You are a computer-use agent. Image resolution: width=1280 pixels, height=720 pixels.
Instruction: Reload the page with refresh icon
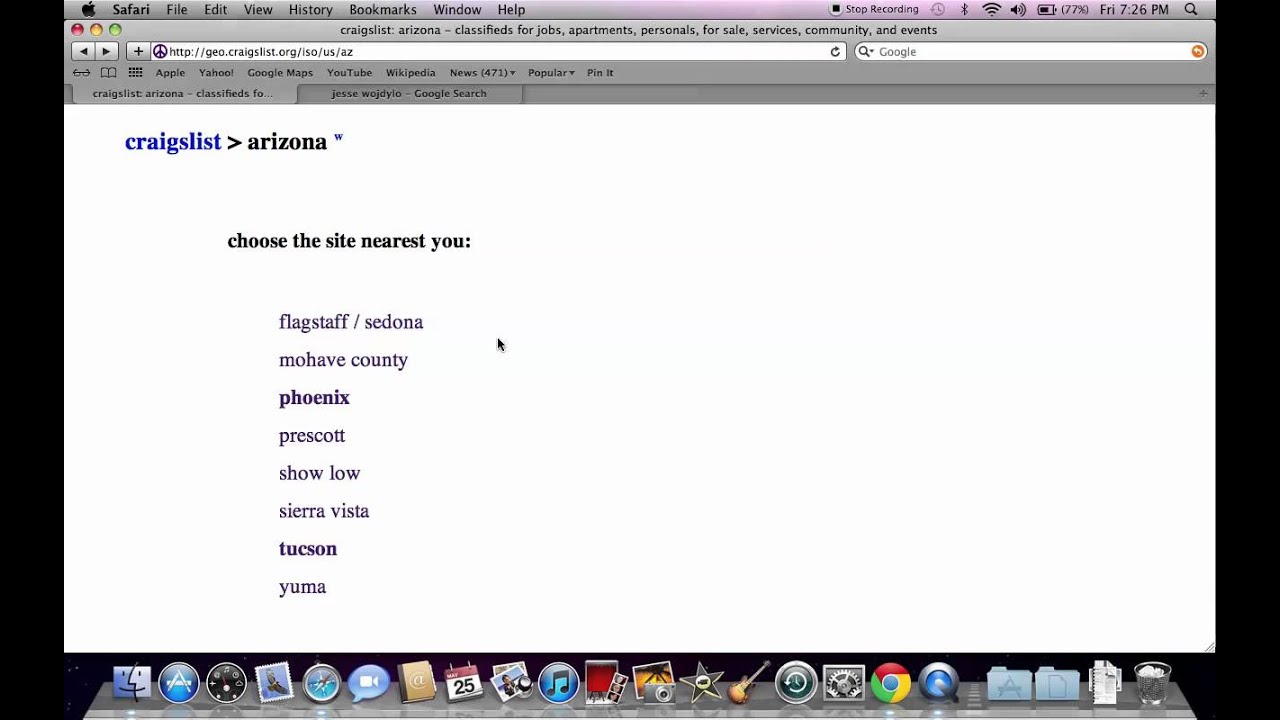835,51
